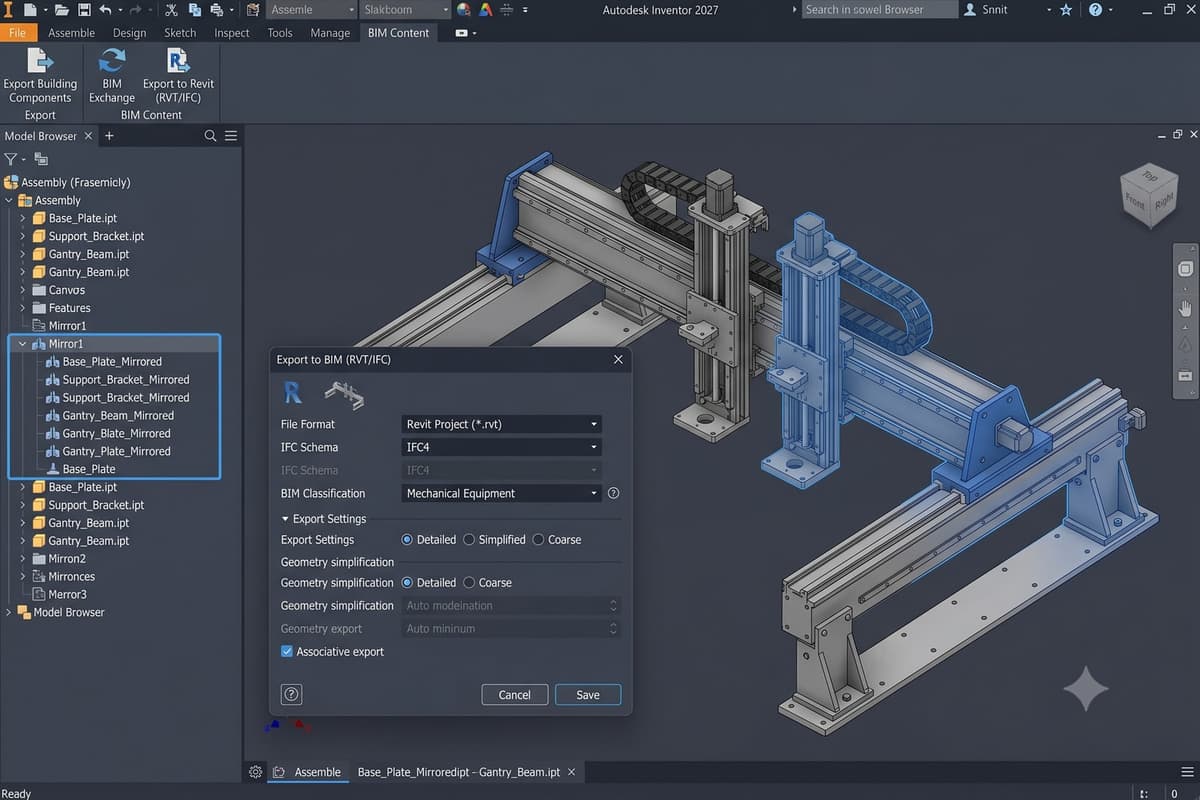Screen dimensions: 1200x800
Task: Collapse the Export Settings section
Action: (x=285, y=519)
